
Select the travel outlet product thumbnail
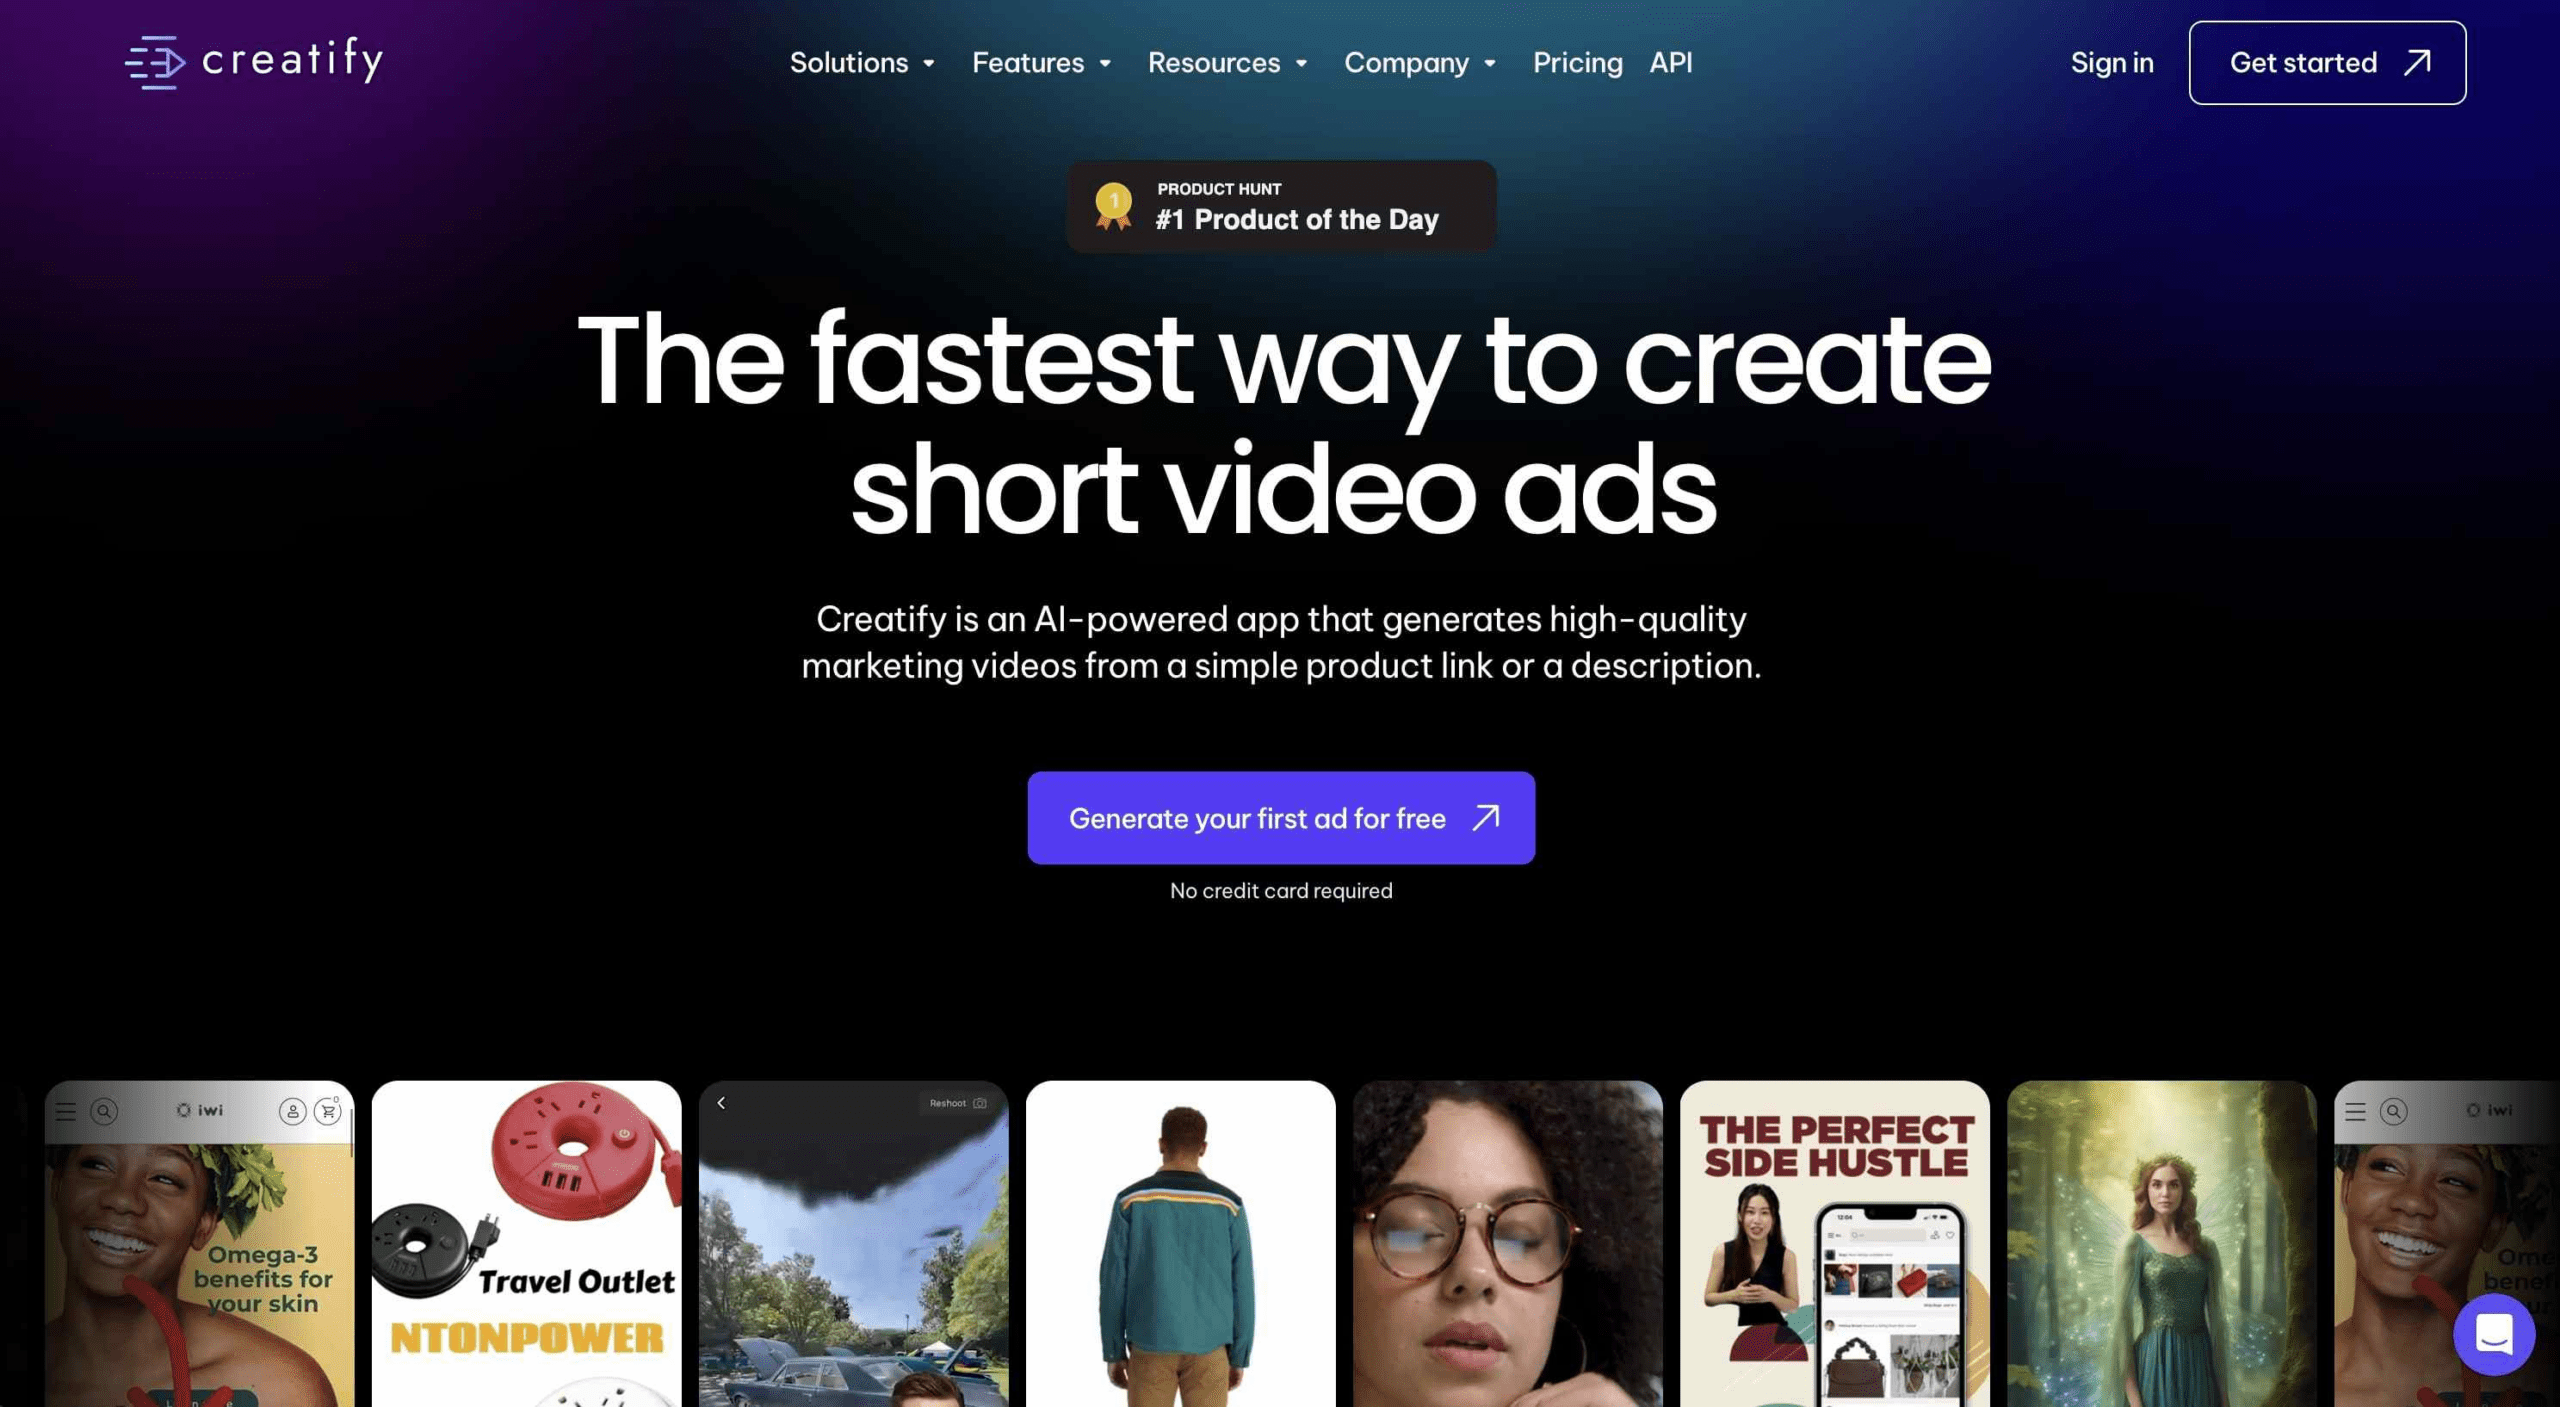pyautogui.click(x=523, y=1242)
